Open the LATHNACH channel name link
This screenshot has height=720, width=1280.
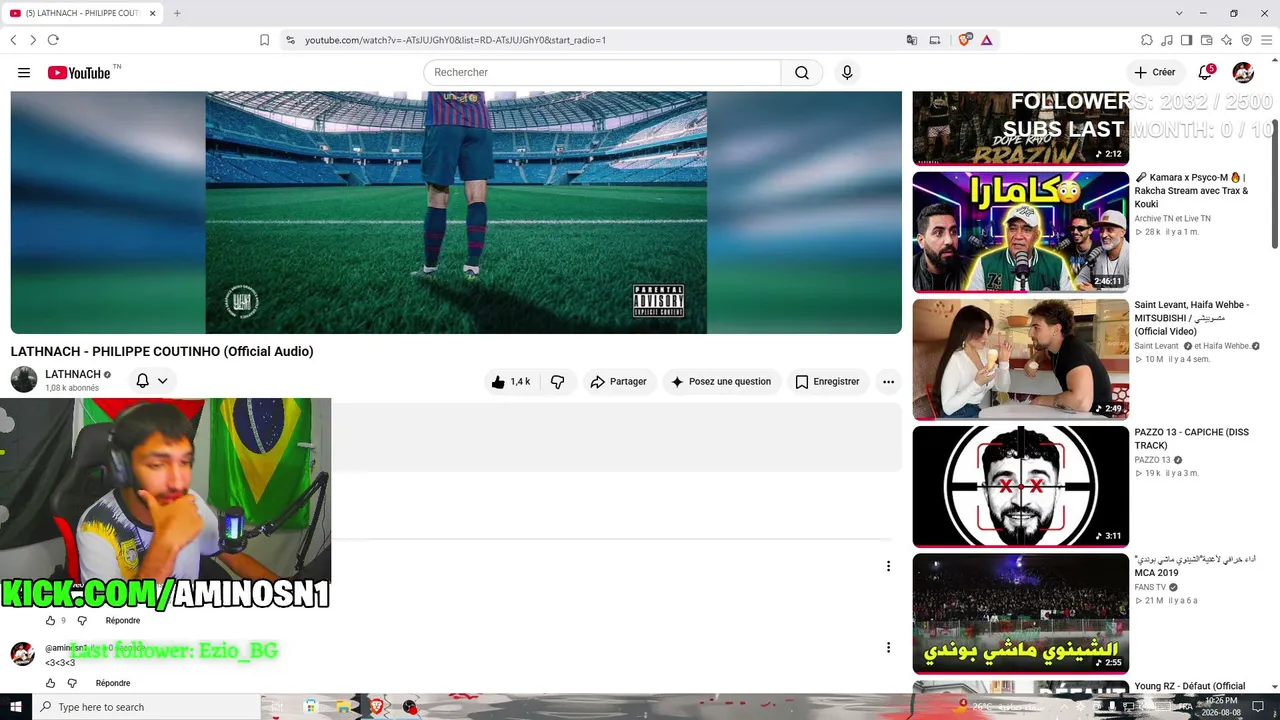[x=73, y=375]
